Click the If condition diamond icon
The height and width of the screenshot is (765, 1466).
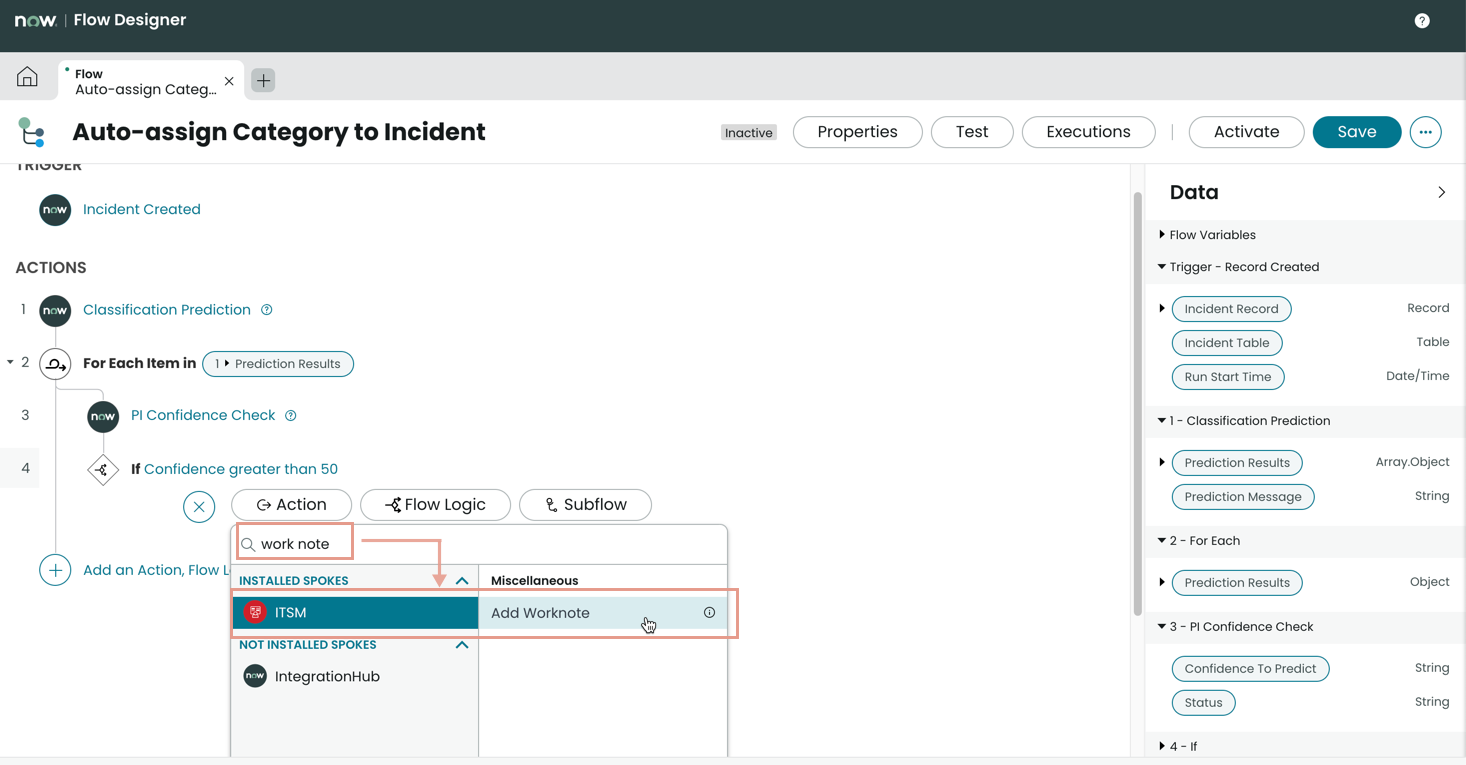[x=103, y=470]
